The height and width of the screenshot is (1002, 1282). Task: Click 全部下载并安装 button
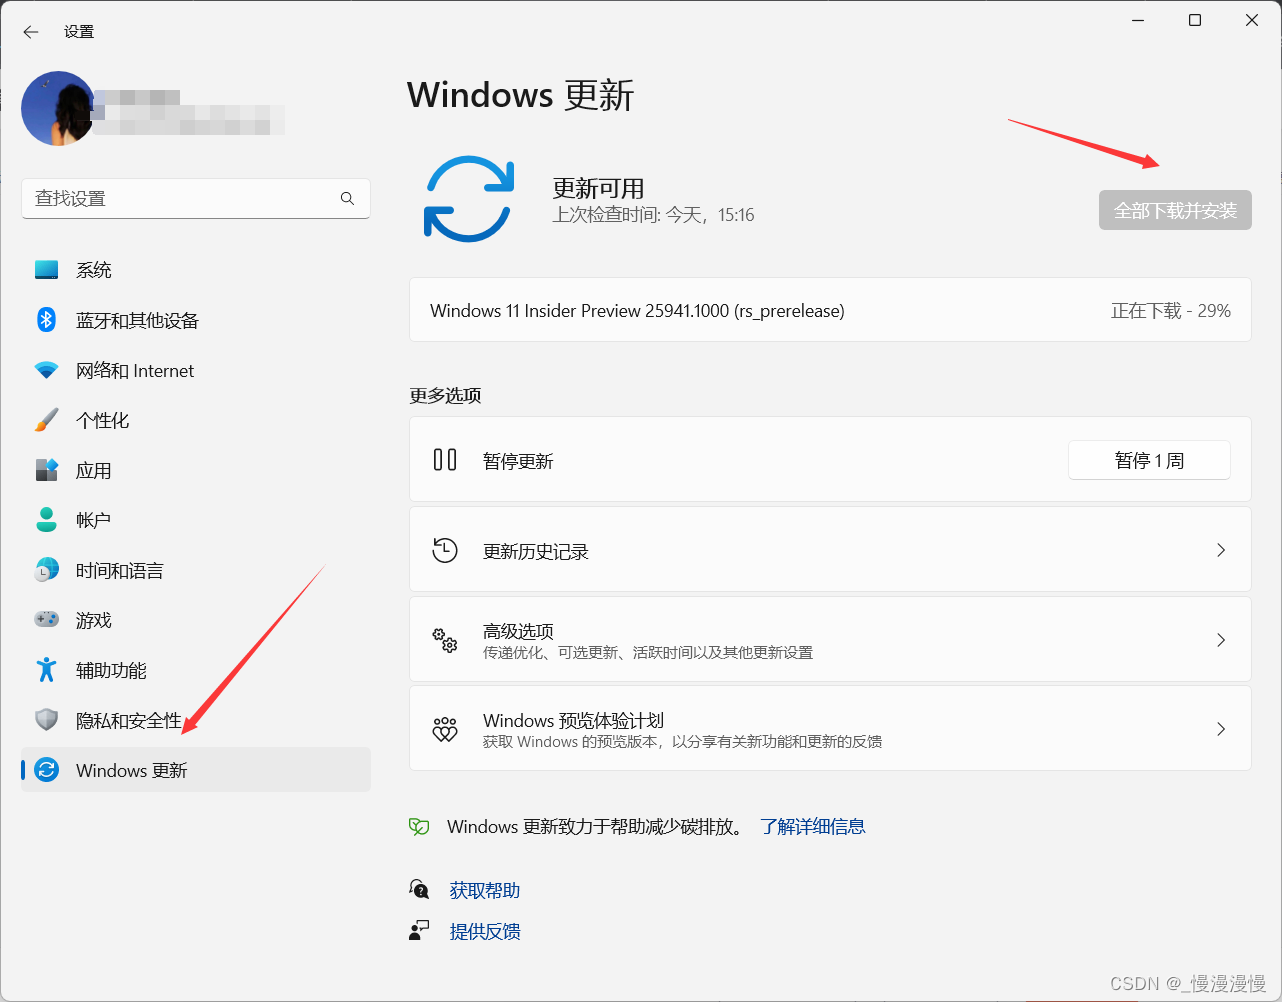pos(1175,210)
